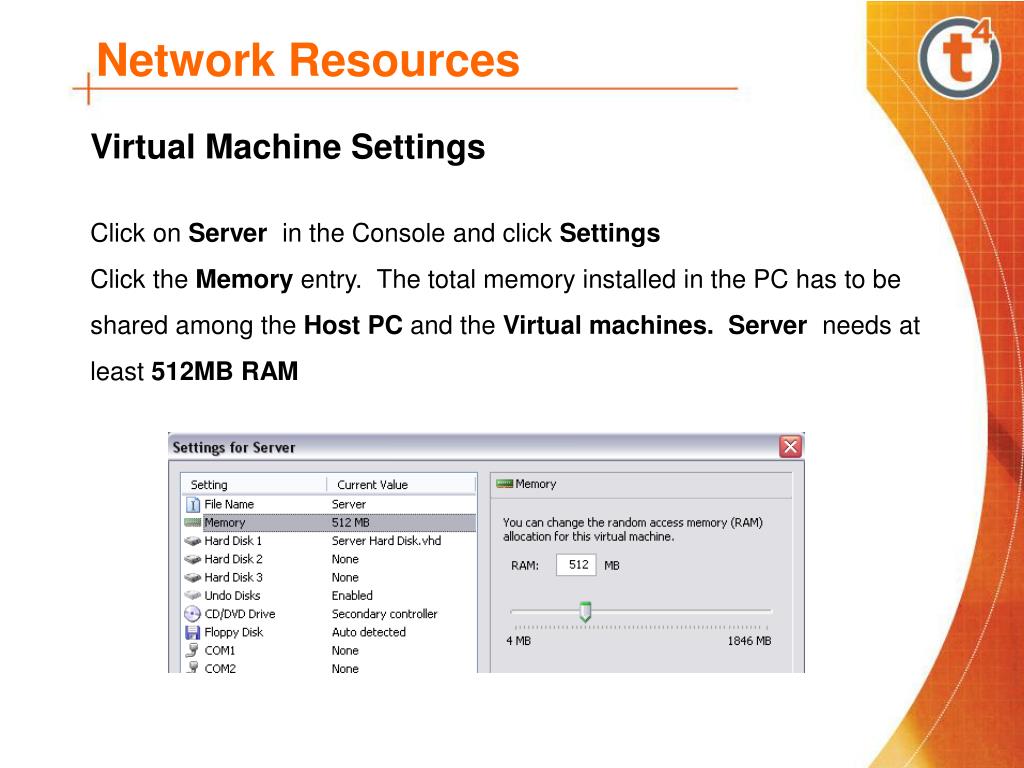Click the RAM value input field
1024x768 pixels.
pos(576,565)
